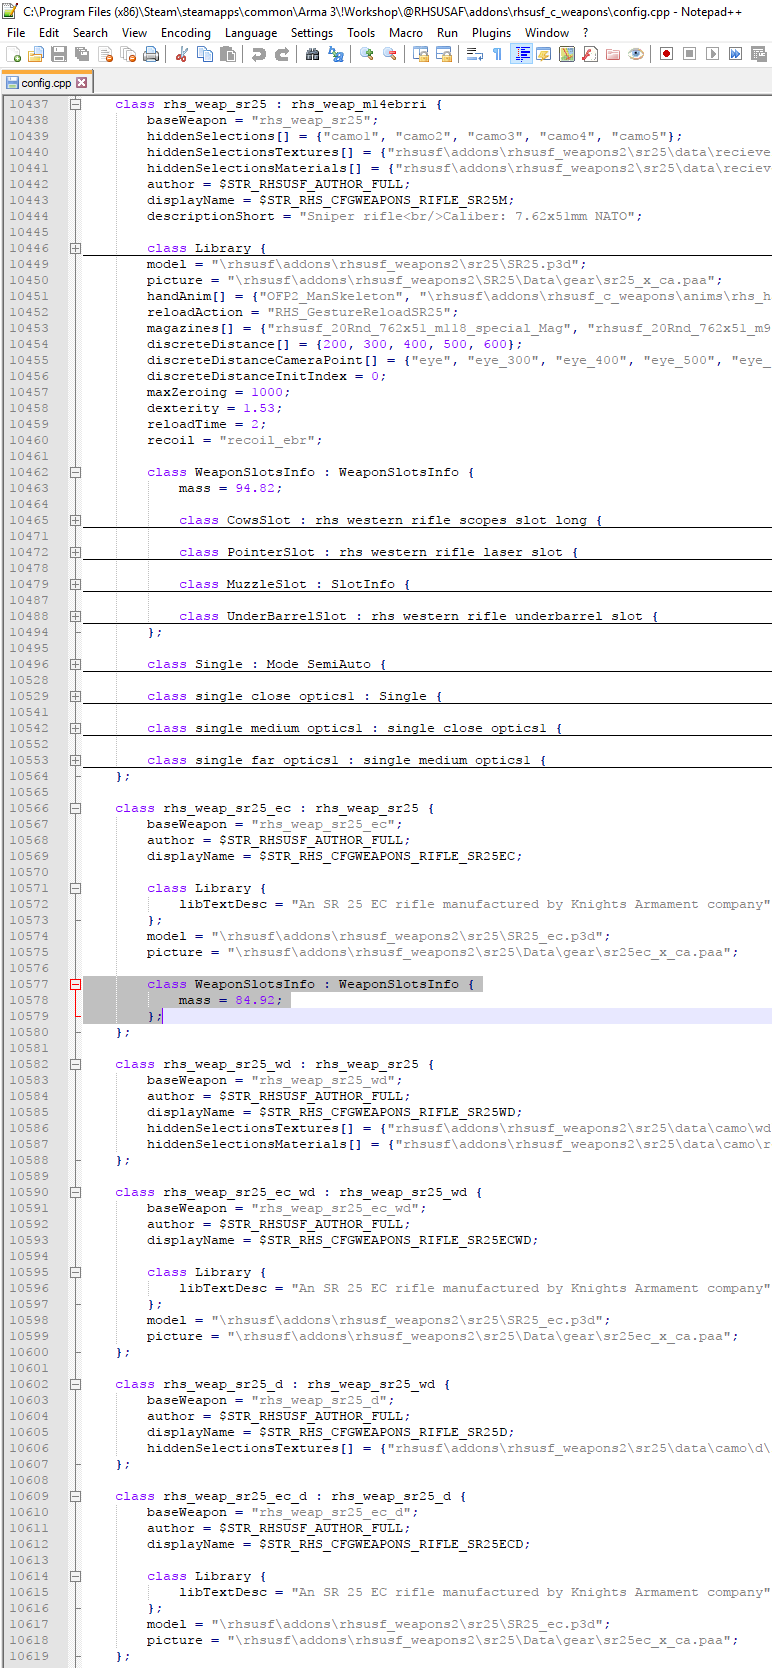Click the Open file folder icon
This screenshot has height=1668, width=772.
coord(36,54)
